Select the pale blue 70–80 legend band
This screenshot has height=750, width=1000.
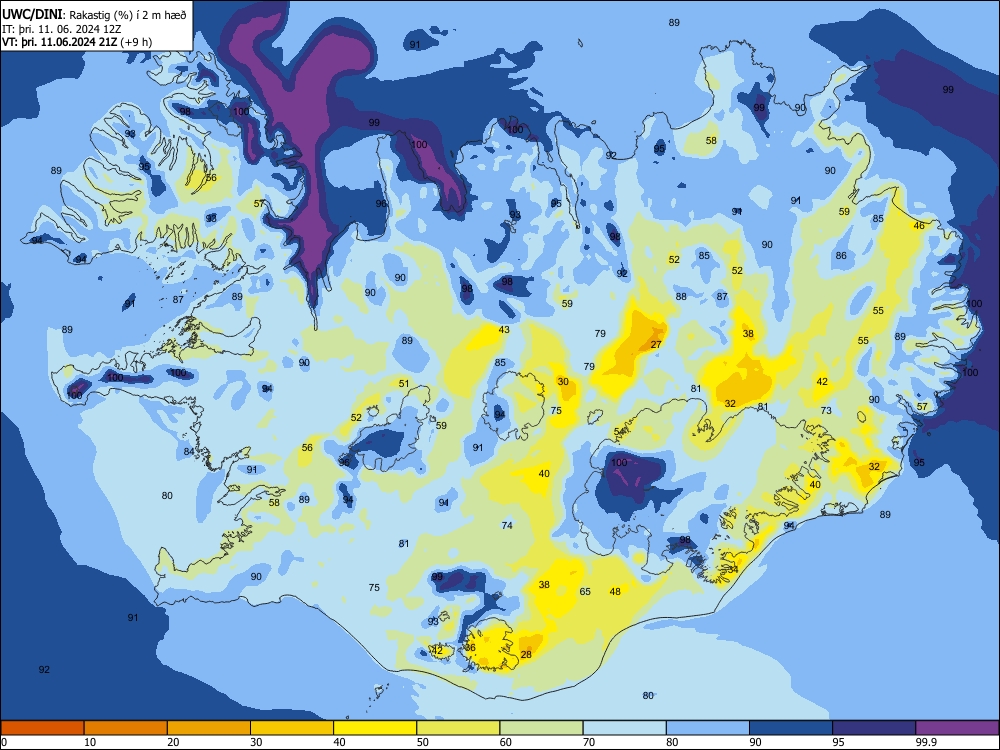[x=624, y=728]
